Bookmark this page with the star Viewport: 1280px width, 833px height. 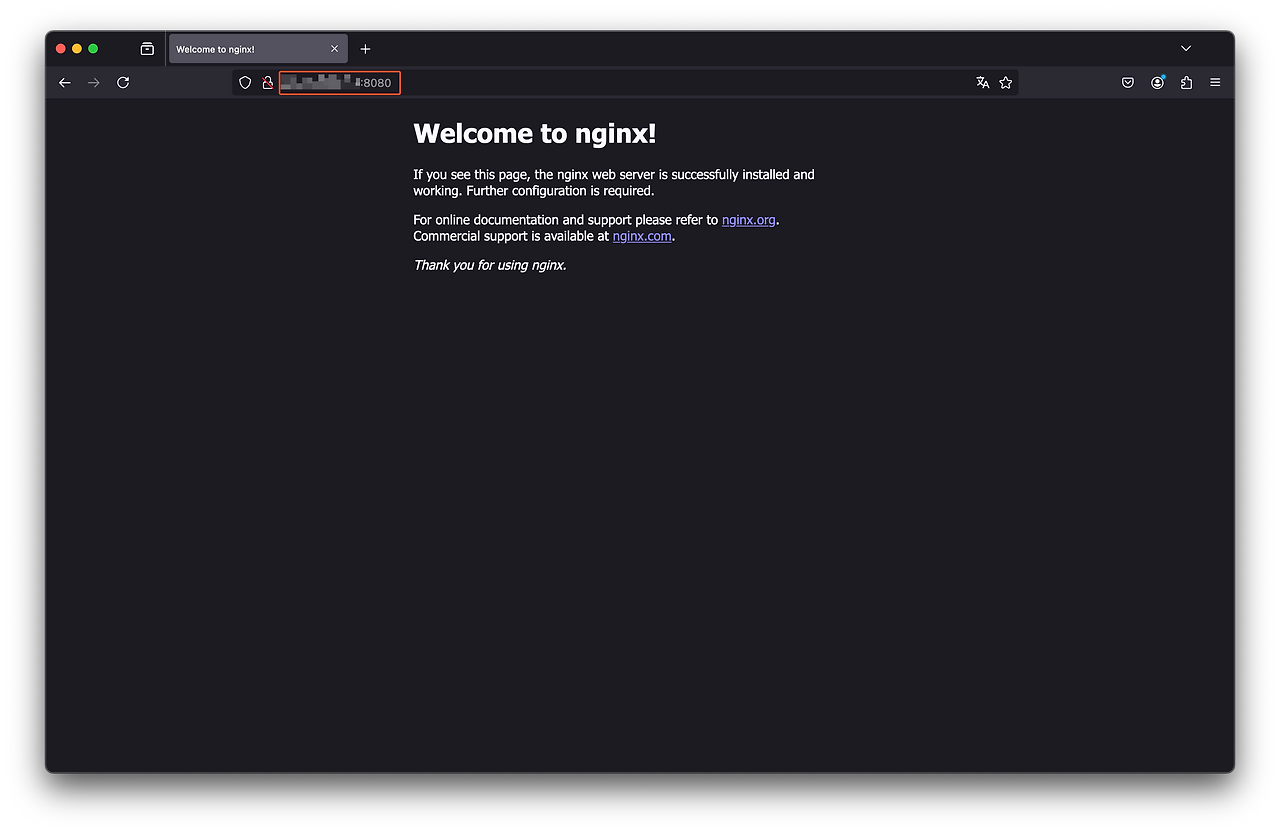pyautogui.click(x=1006, y=83)
